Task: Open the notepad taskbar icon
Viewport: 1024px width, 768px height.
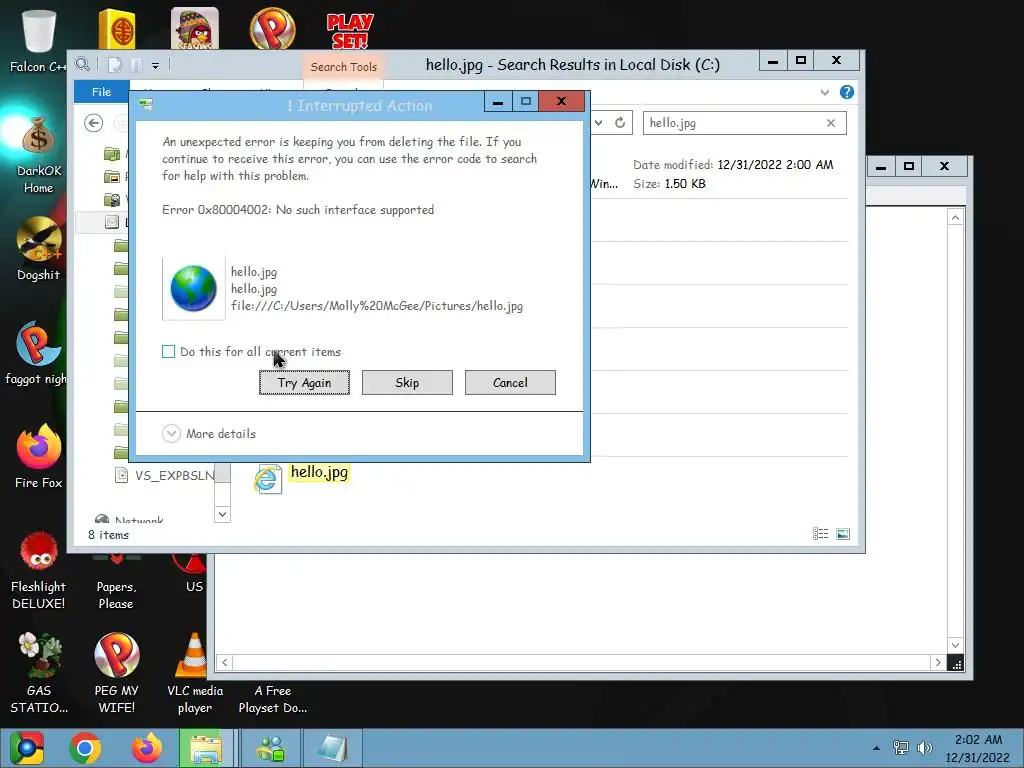Action: coord(332,748)
